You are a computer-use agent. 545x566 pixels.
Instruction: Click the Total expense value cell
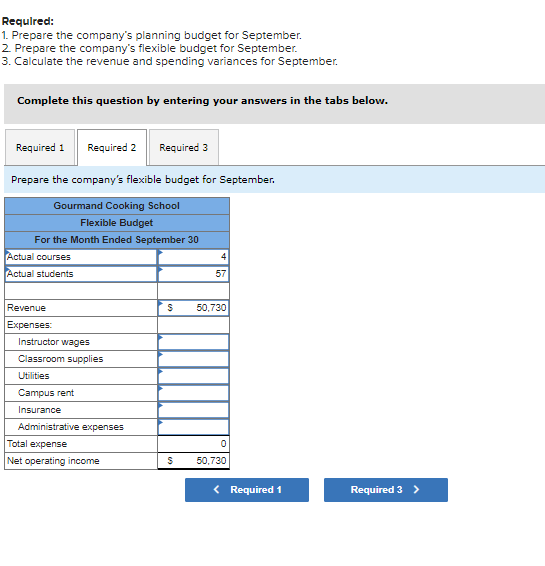[193, 444]
